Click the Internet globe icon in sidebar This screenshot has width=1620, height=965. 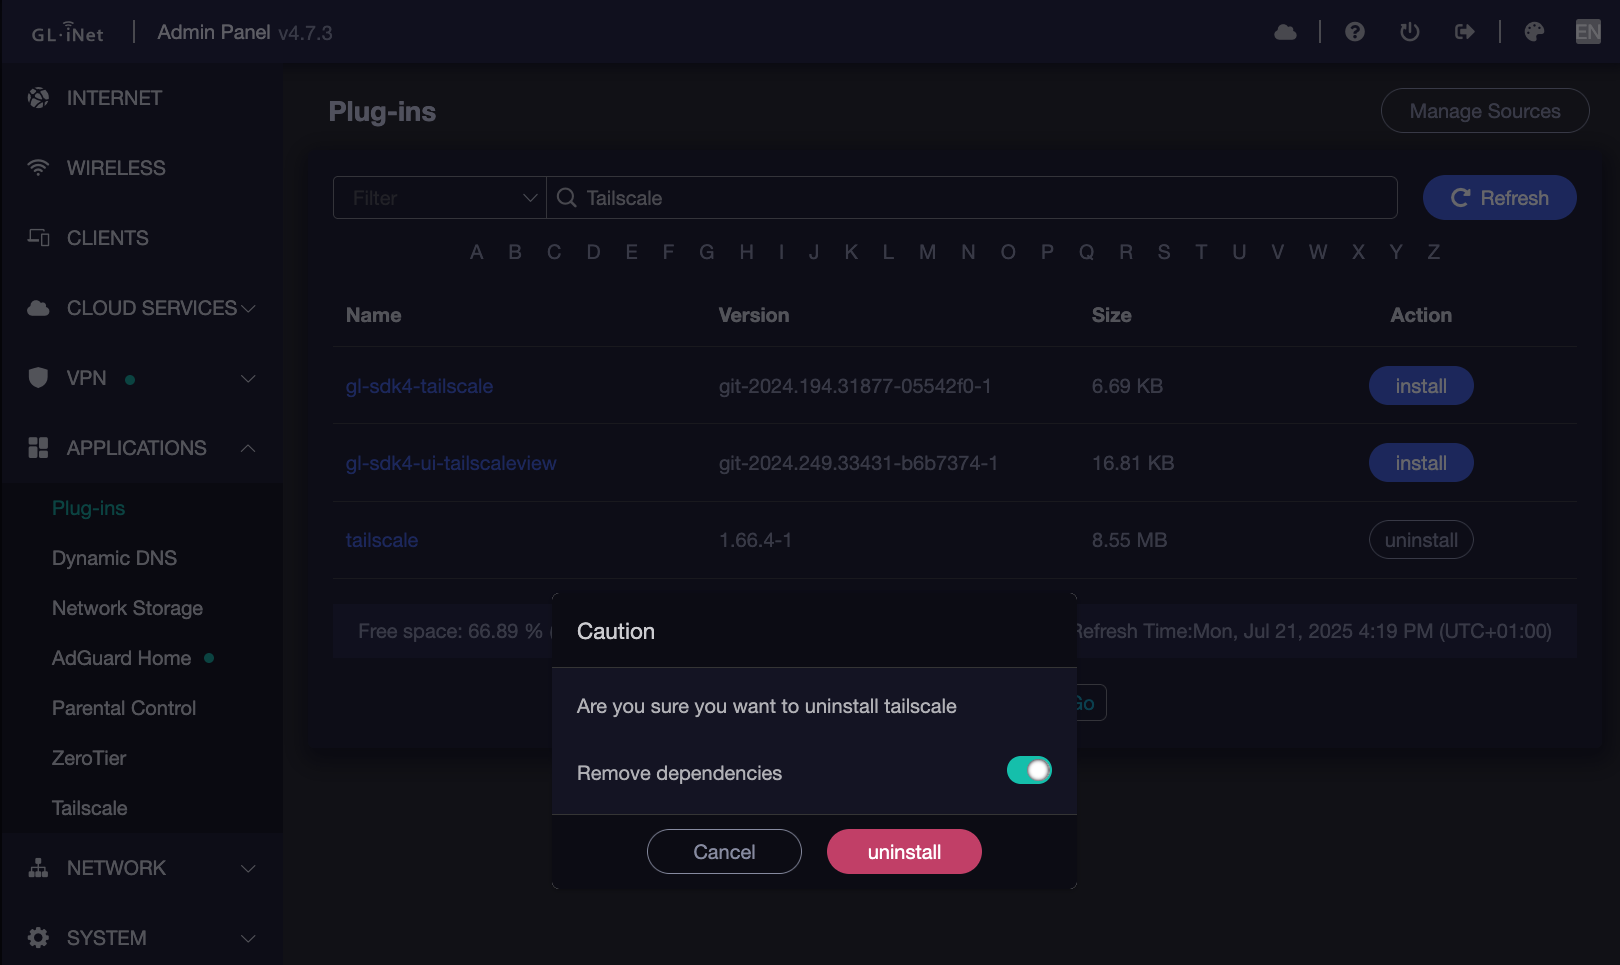point(38,98)
